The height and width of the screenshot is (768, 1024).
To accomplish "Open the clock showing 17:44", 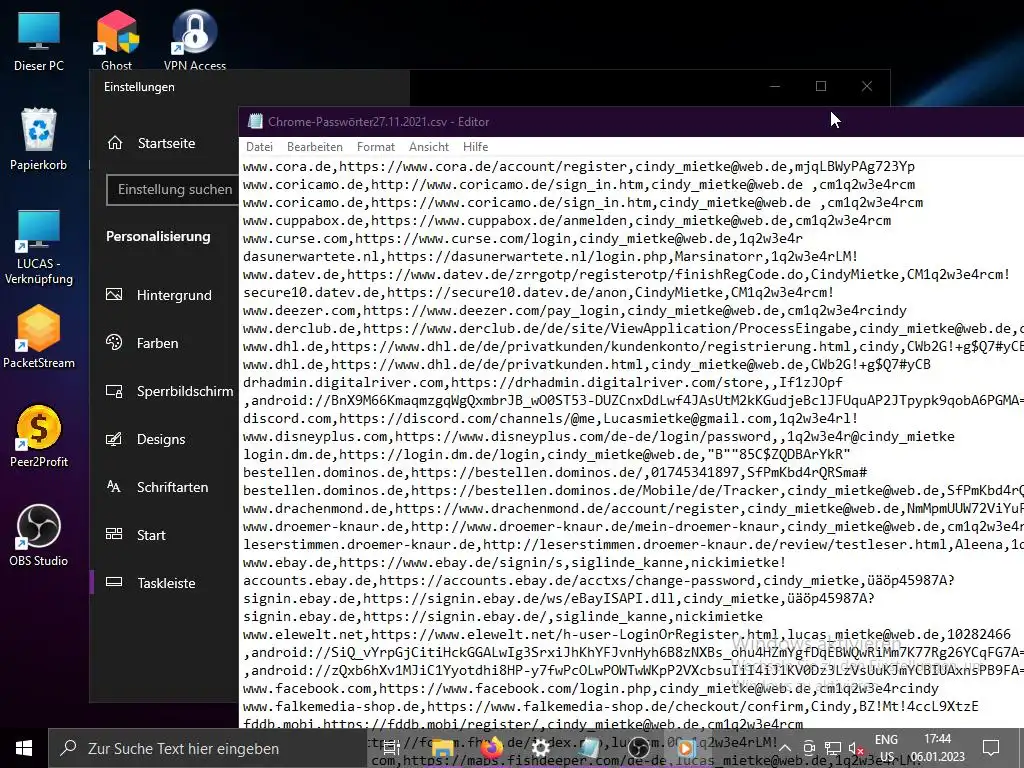I will click(937, 748).
